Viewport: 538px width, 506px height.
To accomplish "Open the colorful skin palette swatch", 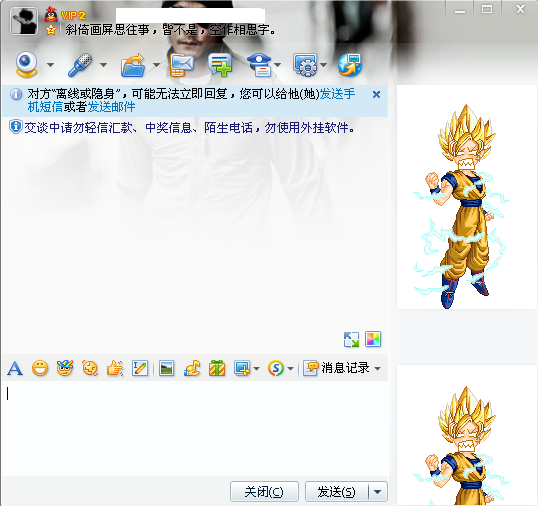I will 373,340.
